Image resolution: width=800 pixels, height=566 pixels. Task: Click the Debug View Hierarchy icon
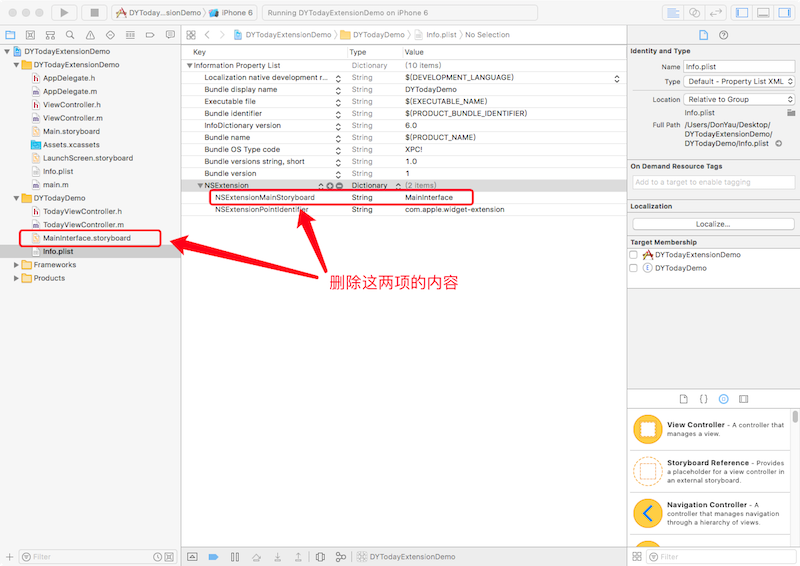coord(320,557)
